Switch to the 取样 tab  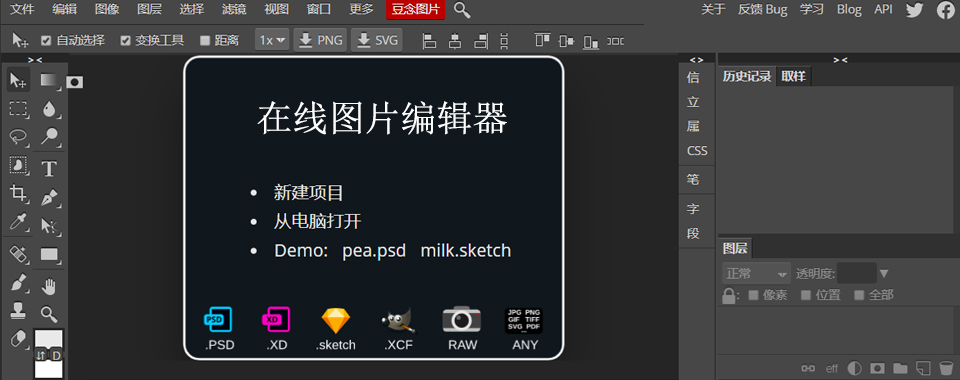[793, 76]
